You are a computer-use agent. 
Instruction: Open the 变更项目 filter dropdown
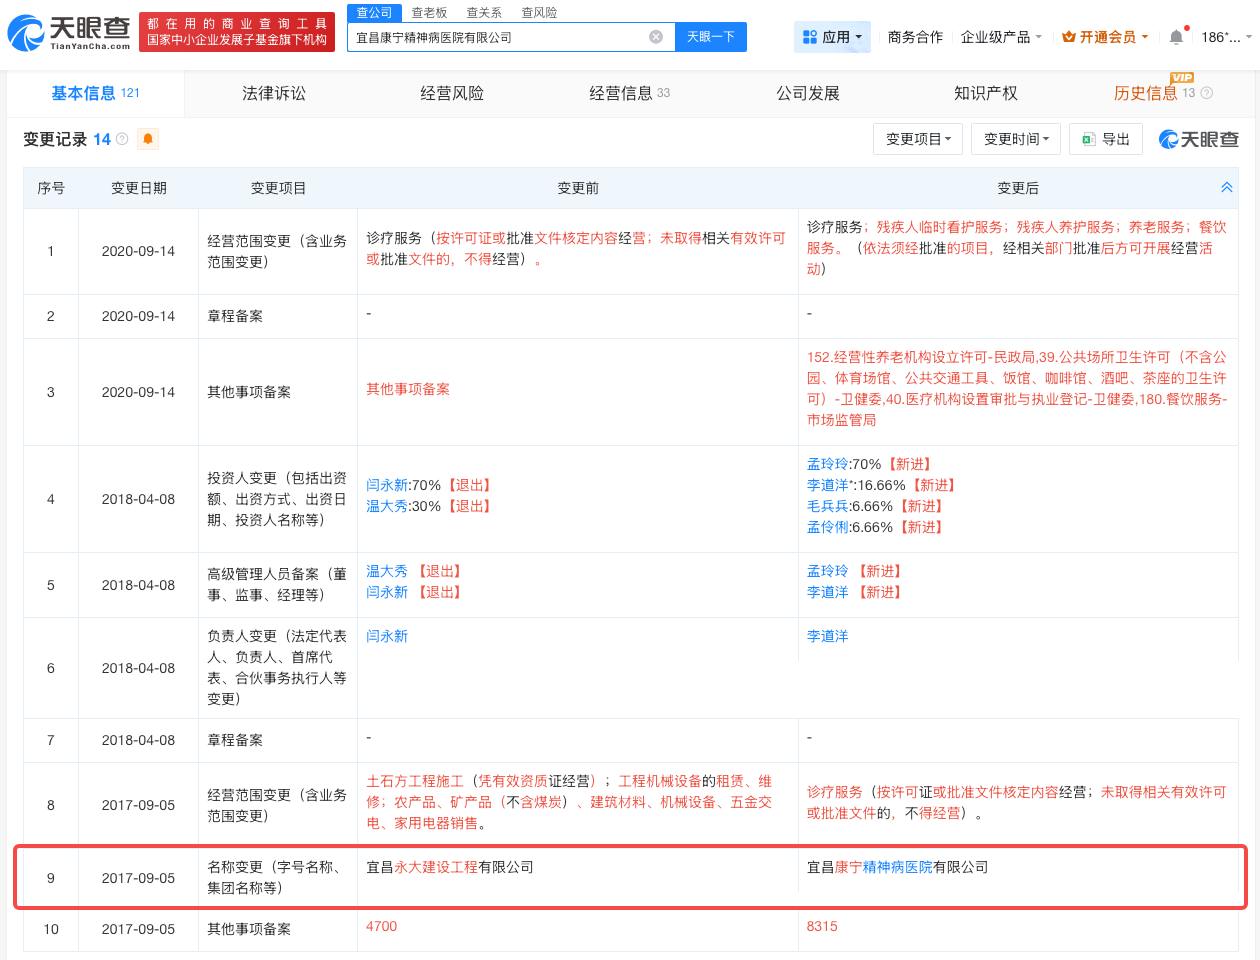[917, 139]
